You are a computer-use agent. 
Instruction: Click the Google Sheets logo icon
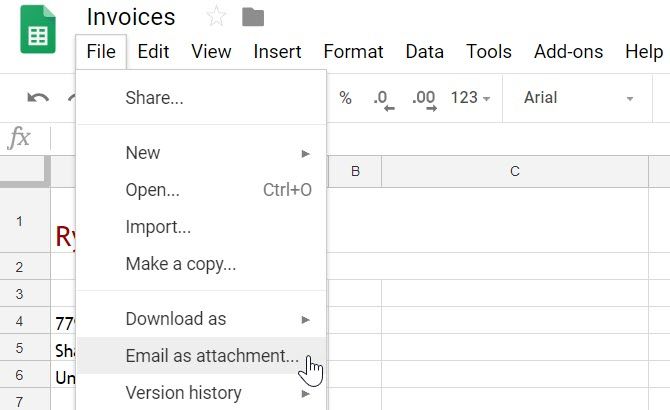(38, 33)
